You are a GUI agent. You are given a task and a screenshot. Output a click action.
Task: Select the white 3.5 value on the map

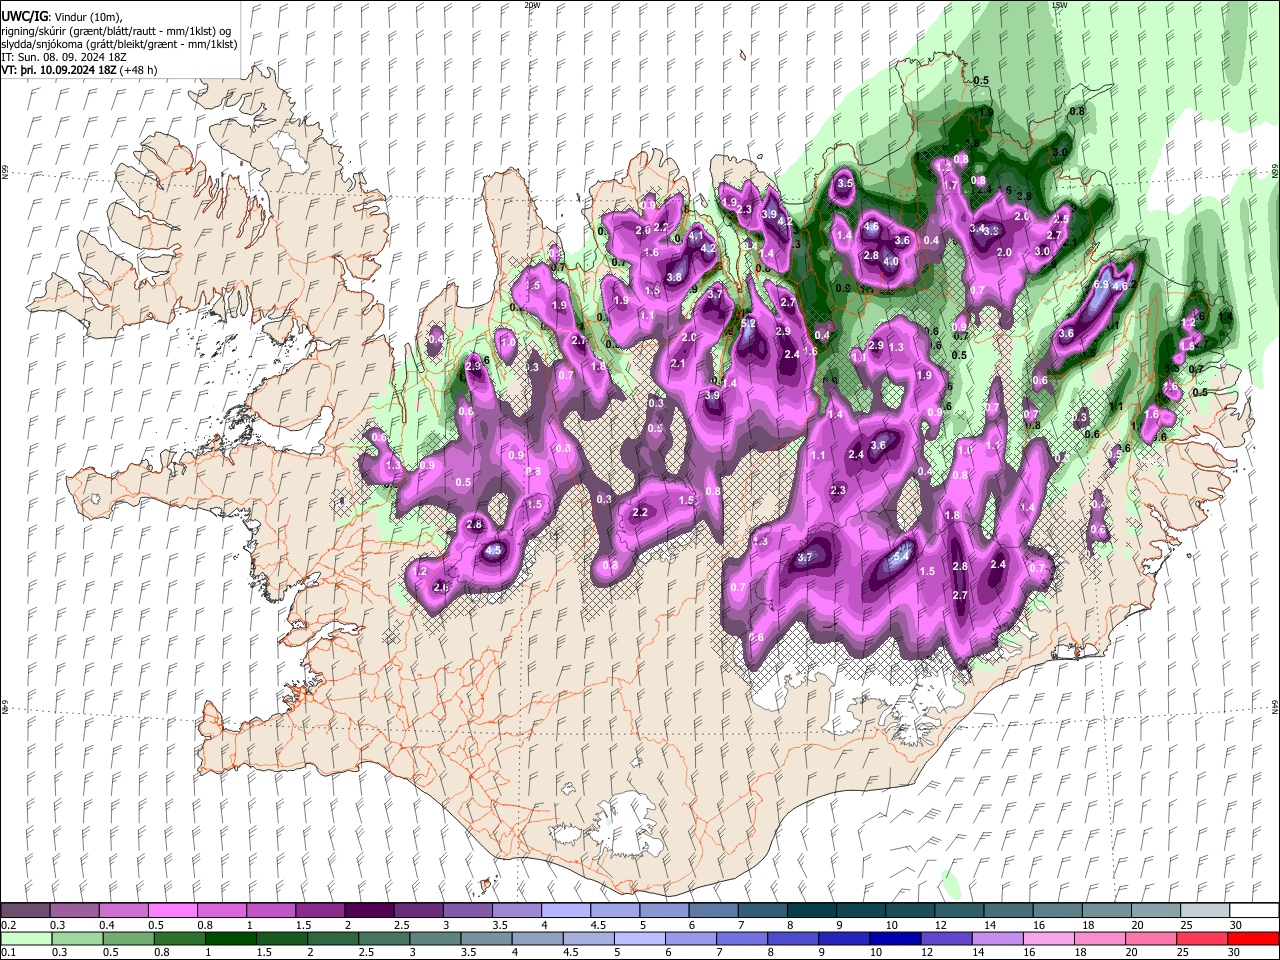(845, 183)
